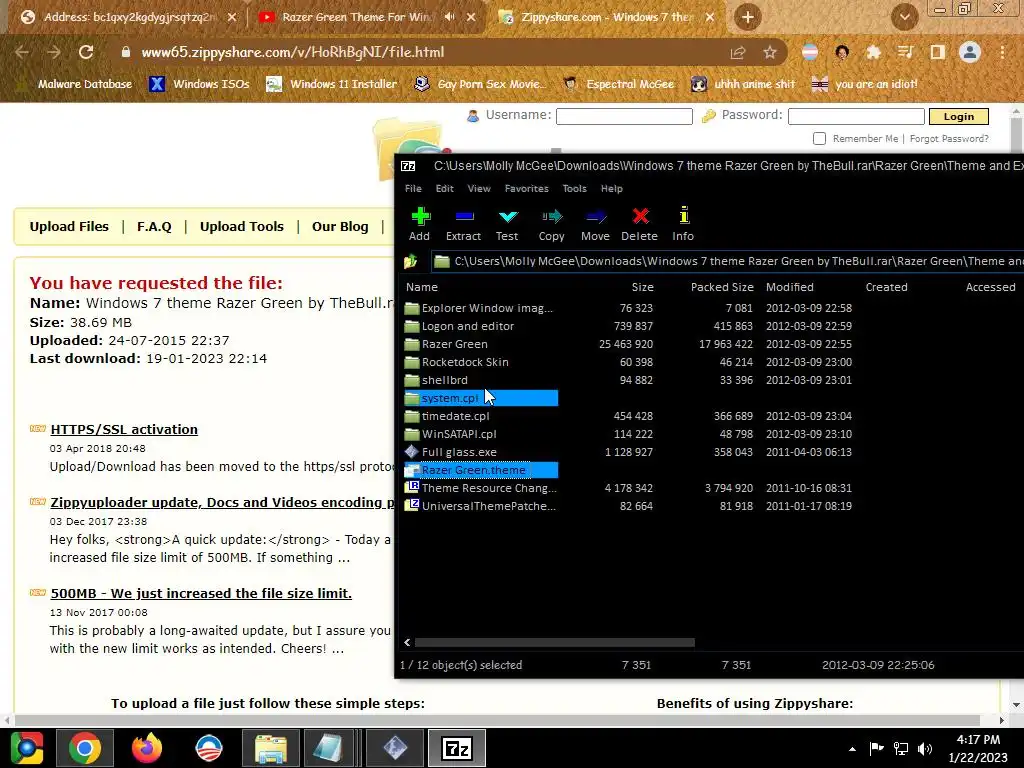The width and height of the screenshot is (1024, 768).
Task: Open Chrome extensions puzzle icon
Action: [873, 52]
